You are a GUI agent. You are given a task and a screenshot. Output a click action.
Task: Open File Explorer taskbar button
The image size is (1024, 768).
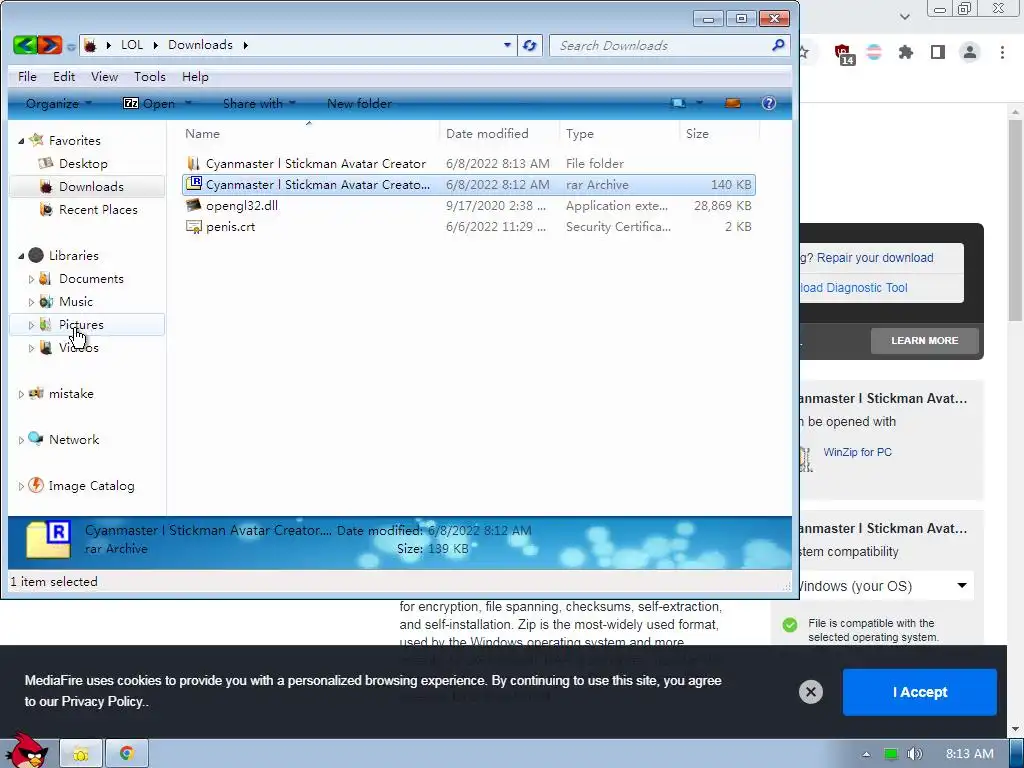coord(81,754)
